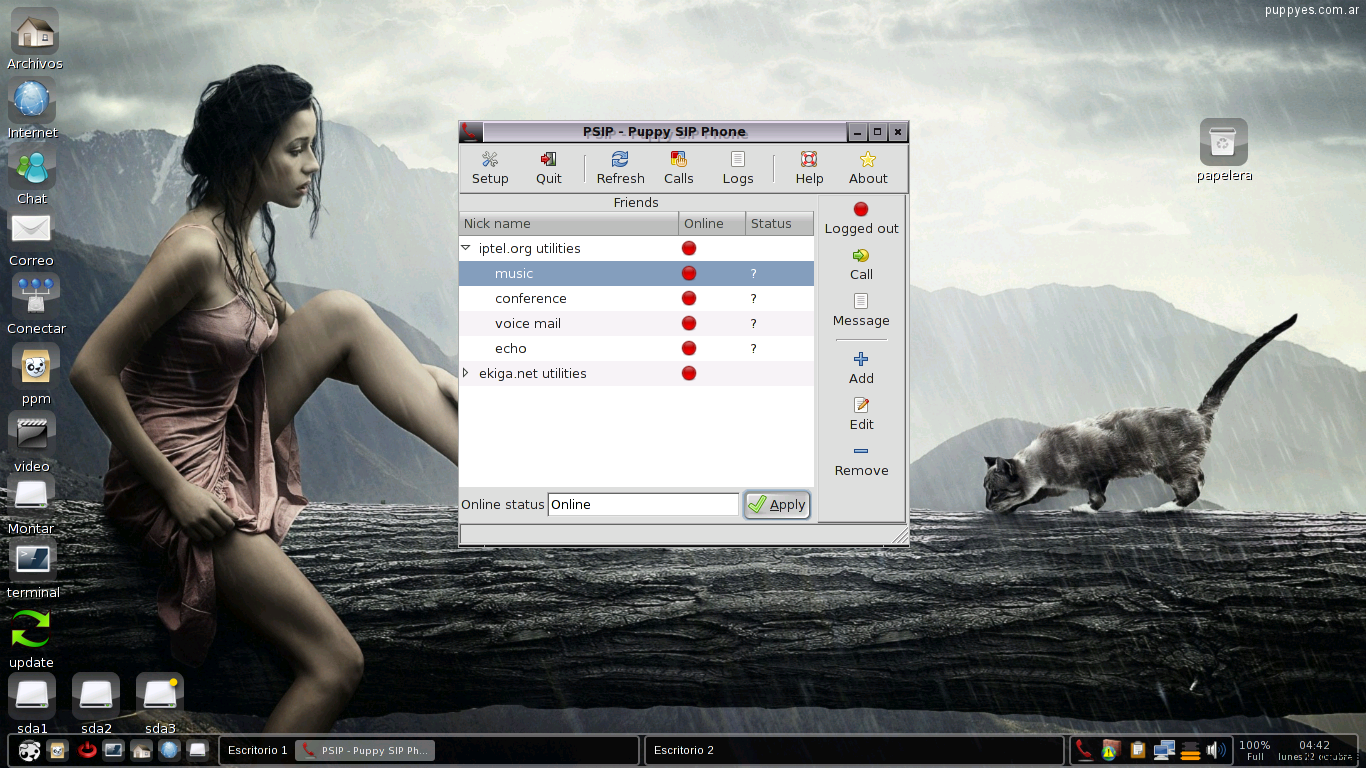1366x768 pixels.
Task: Open the Conectar desktop icon
Action: [x=36, y=304]
